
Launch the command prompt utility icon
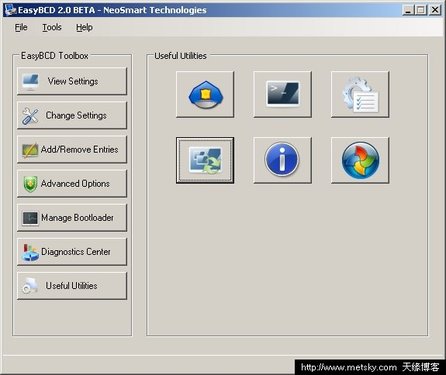[x=282, y=94]
